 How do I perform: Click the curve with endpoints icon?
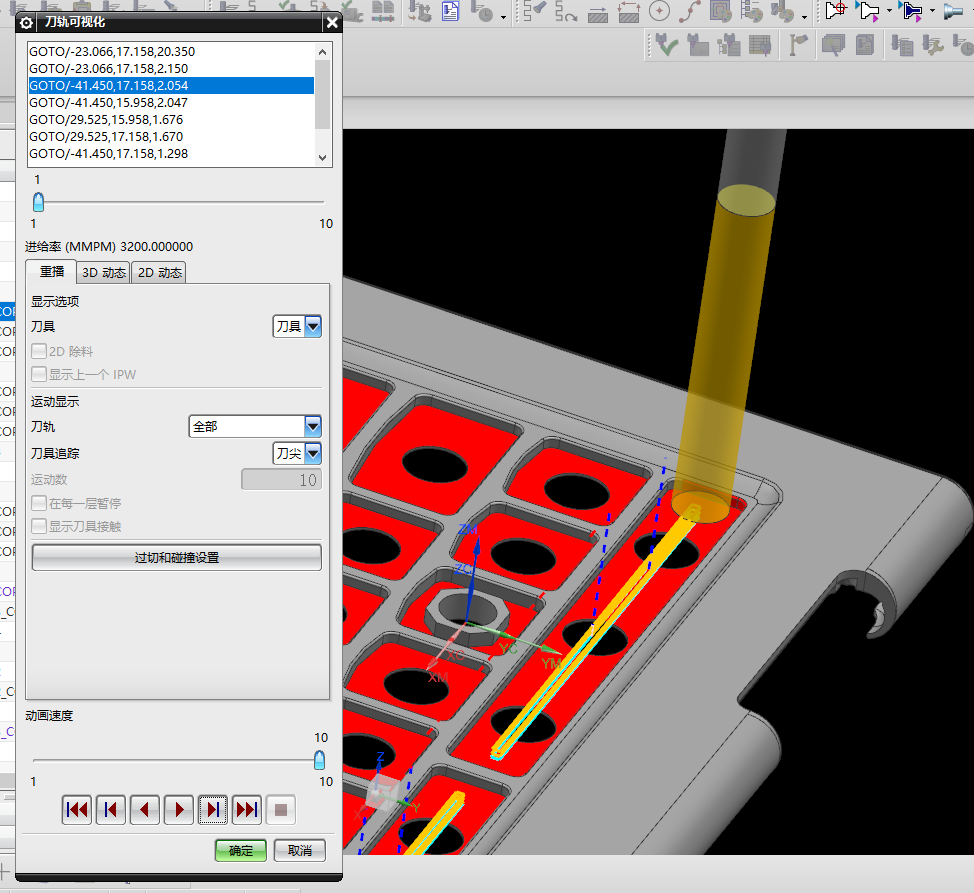pos(690,11)
